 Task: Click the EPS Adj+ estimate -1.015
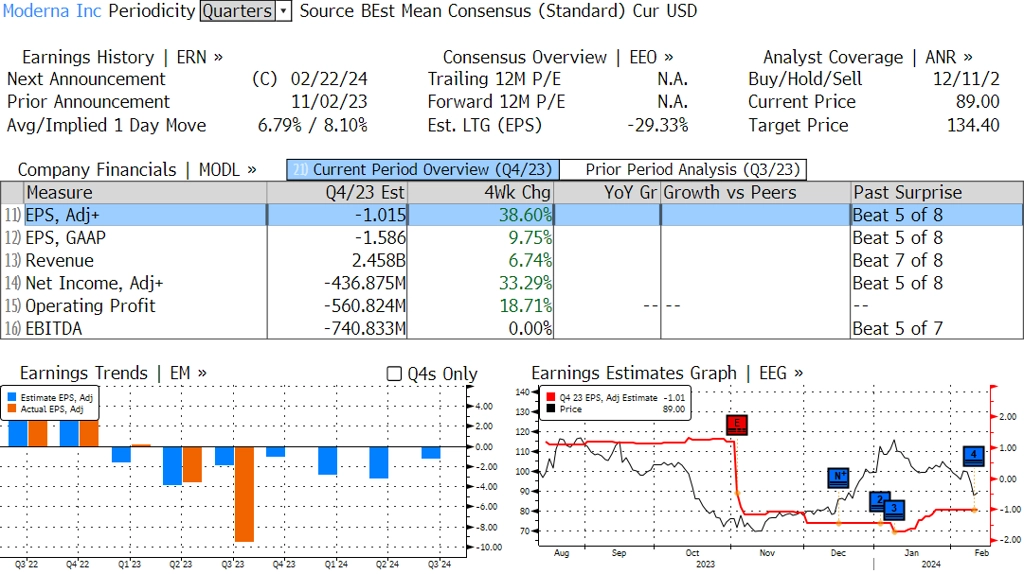click(x=381, y=215)
